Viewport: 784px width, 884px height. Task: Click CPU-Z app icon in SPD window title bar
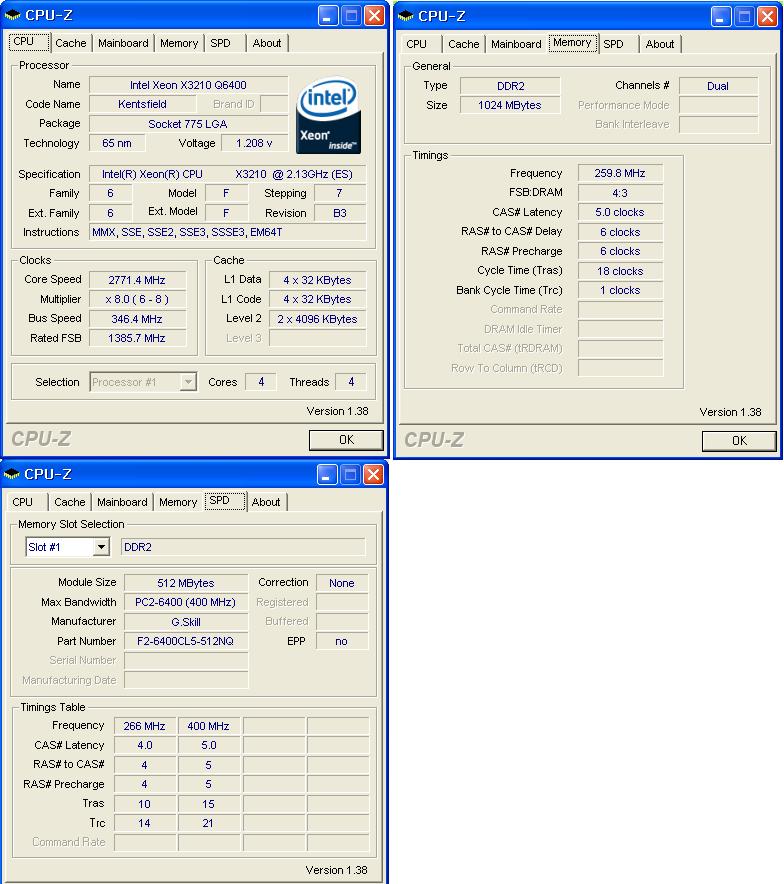11,474
